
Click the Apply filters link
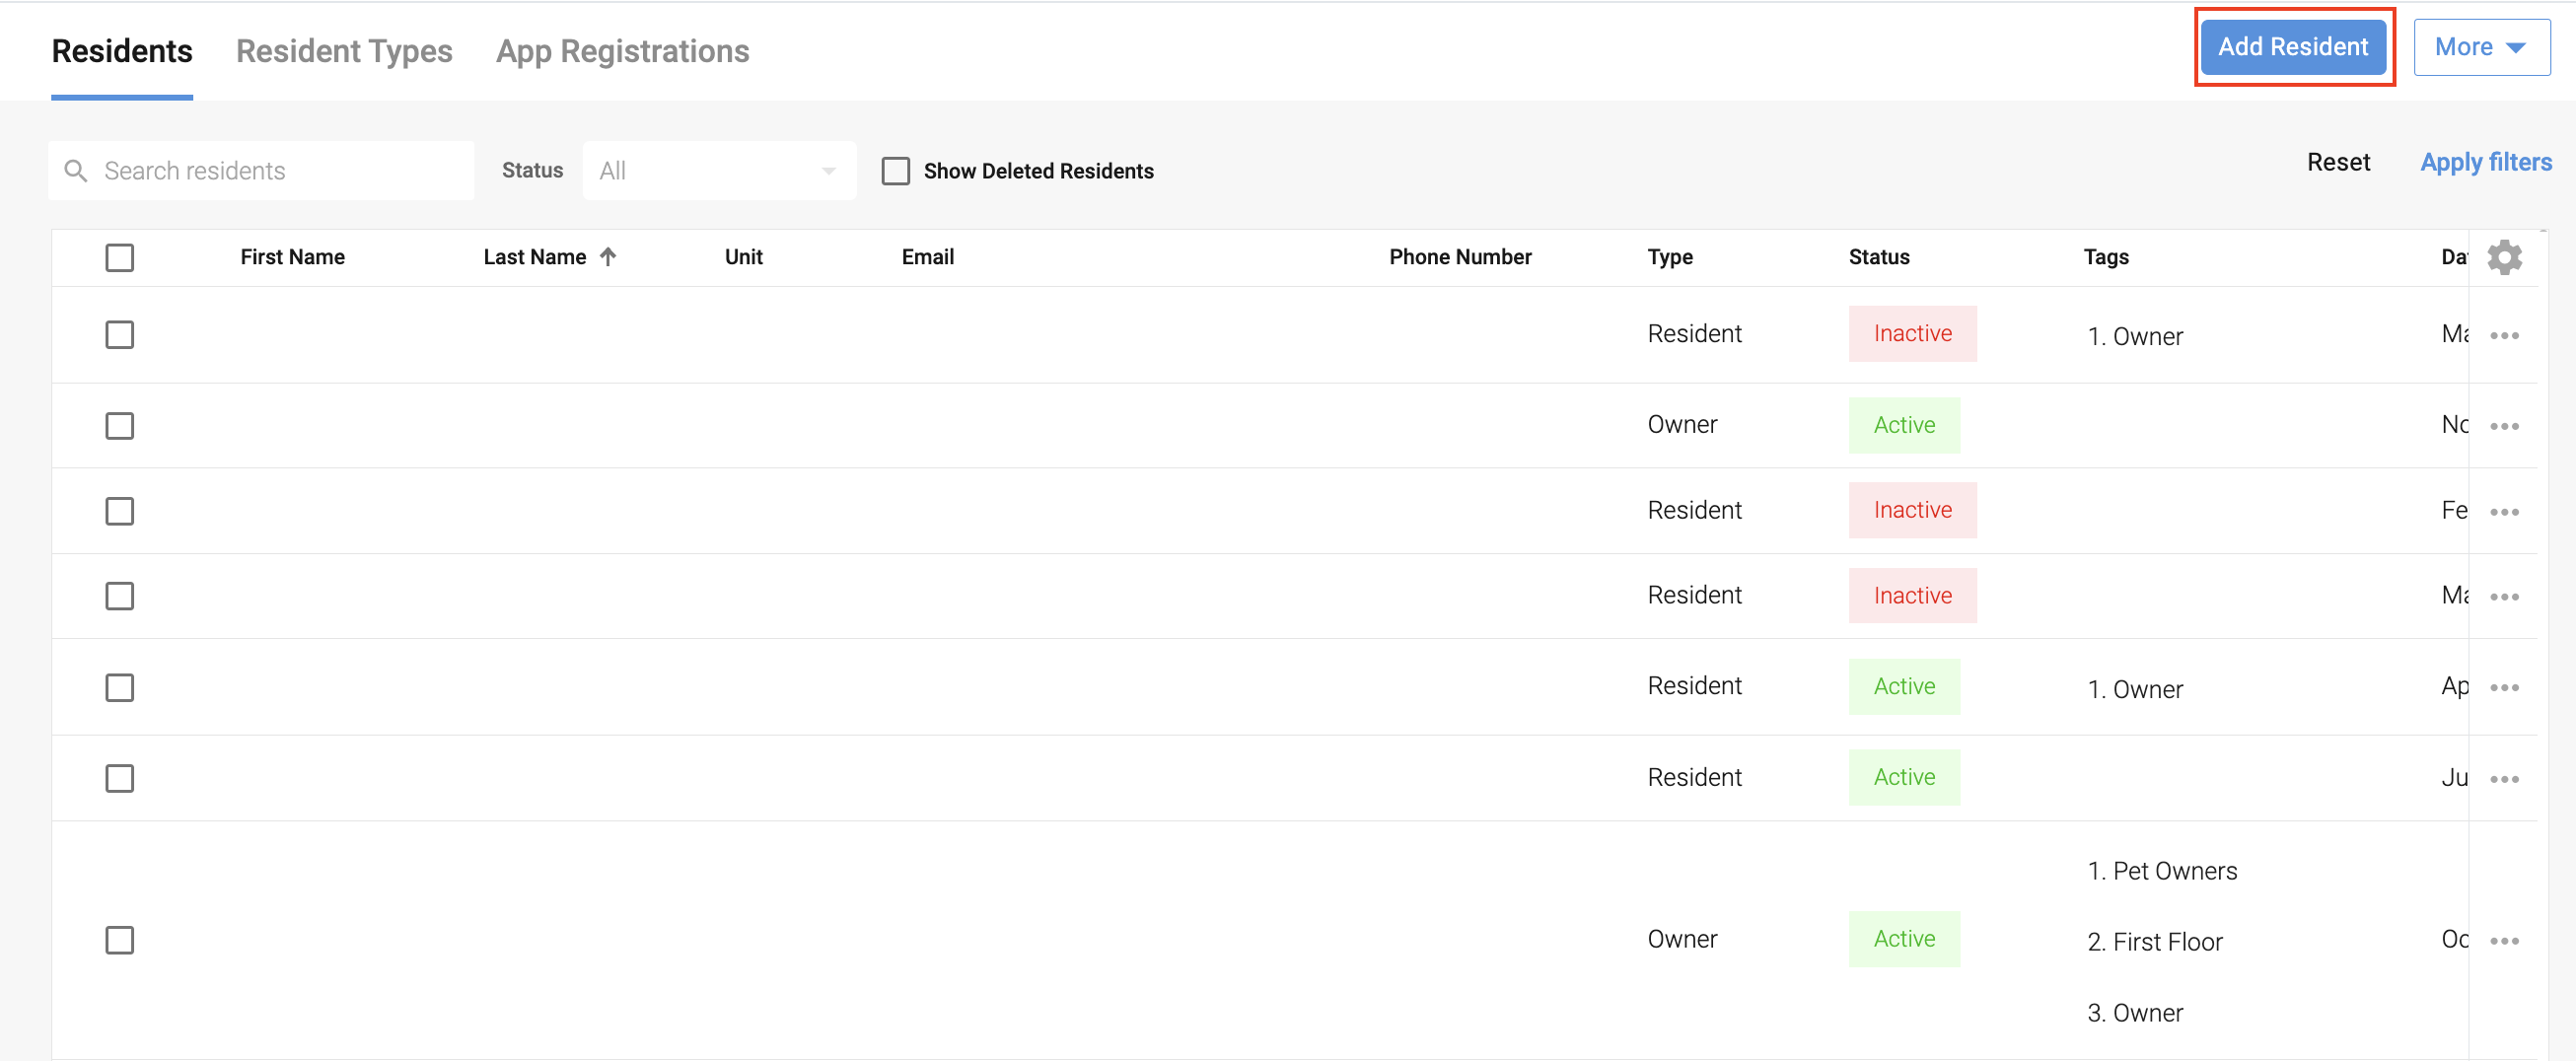click(2485, 162)
